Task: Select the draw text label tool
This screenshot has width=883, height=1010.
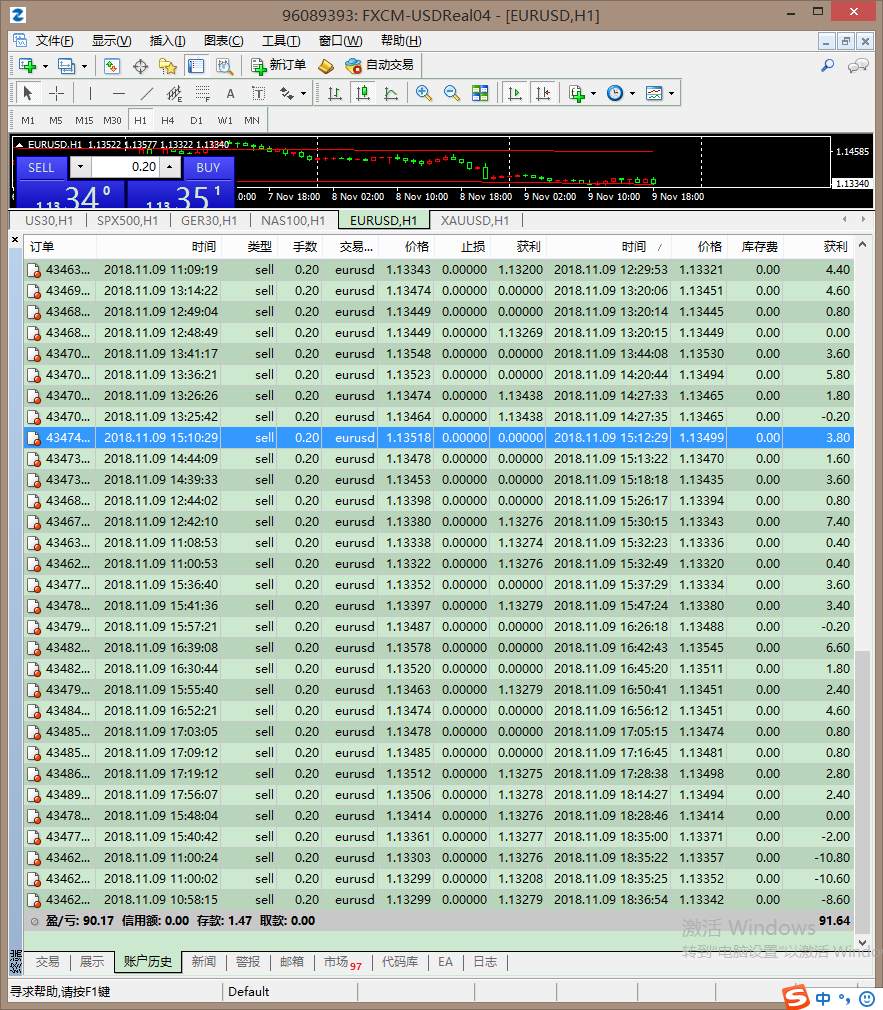Action: click(x=230, y=93)
